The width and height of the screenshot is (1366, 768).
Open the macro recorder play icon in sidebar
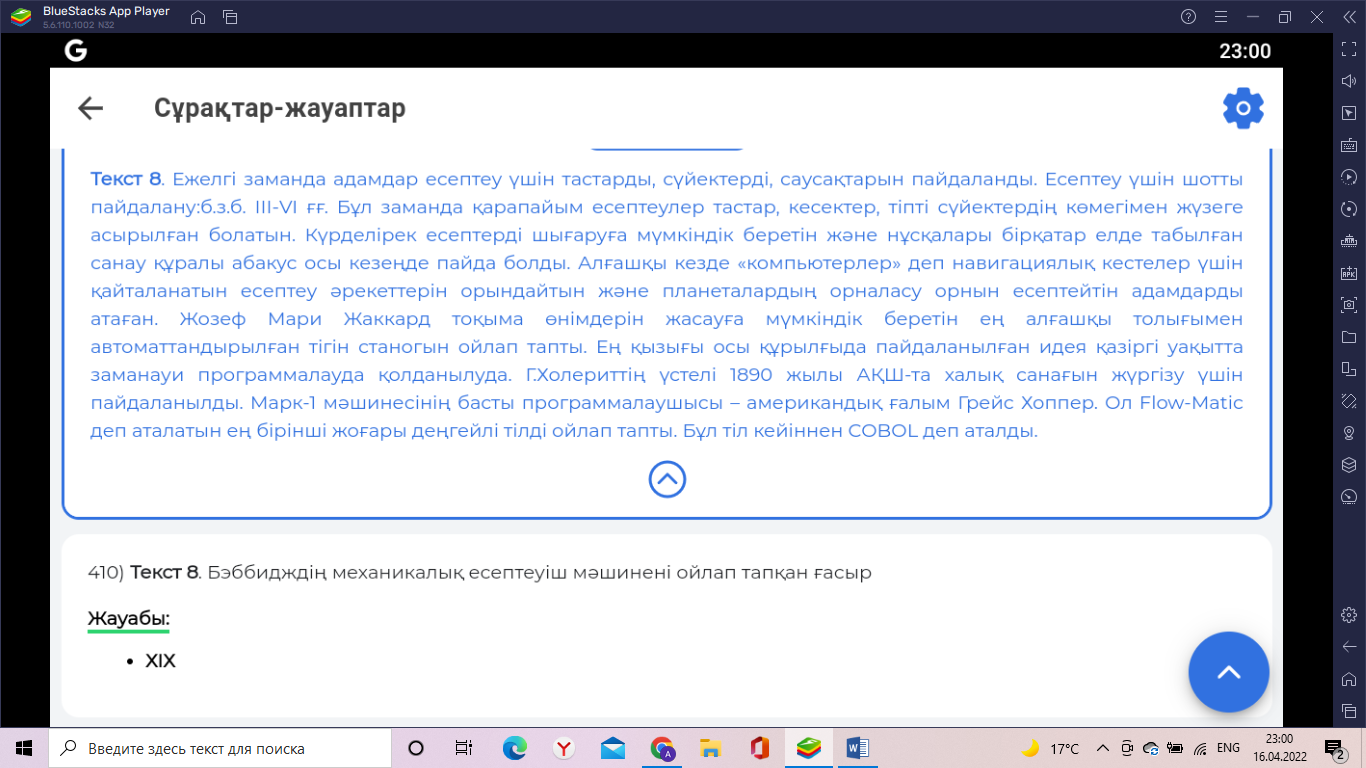click(1348, 177)
